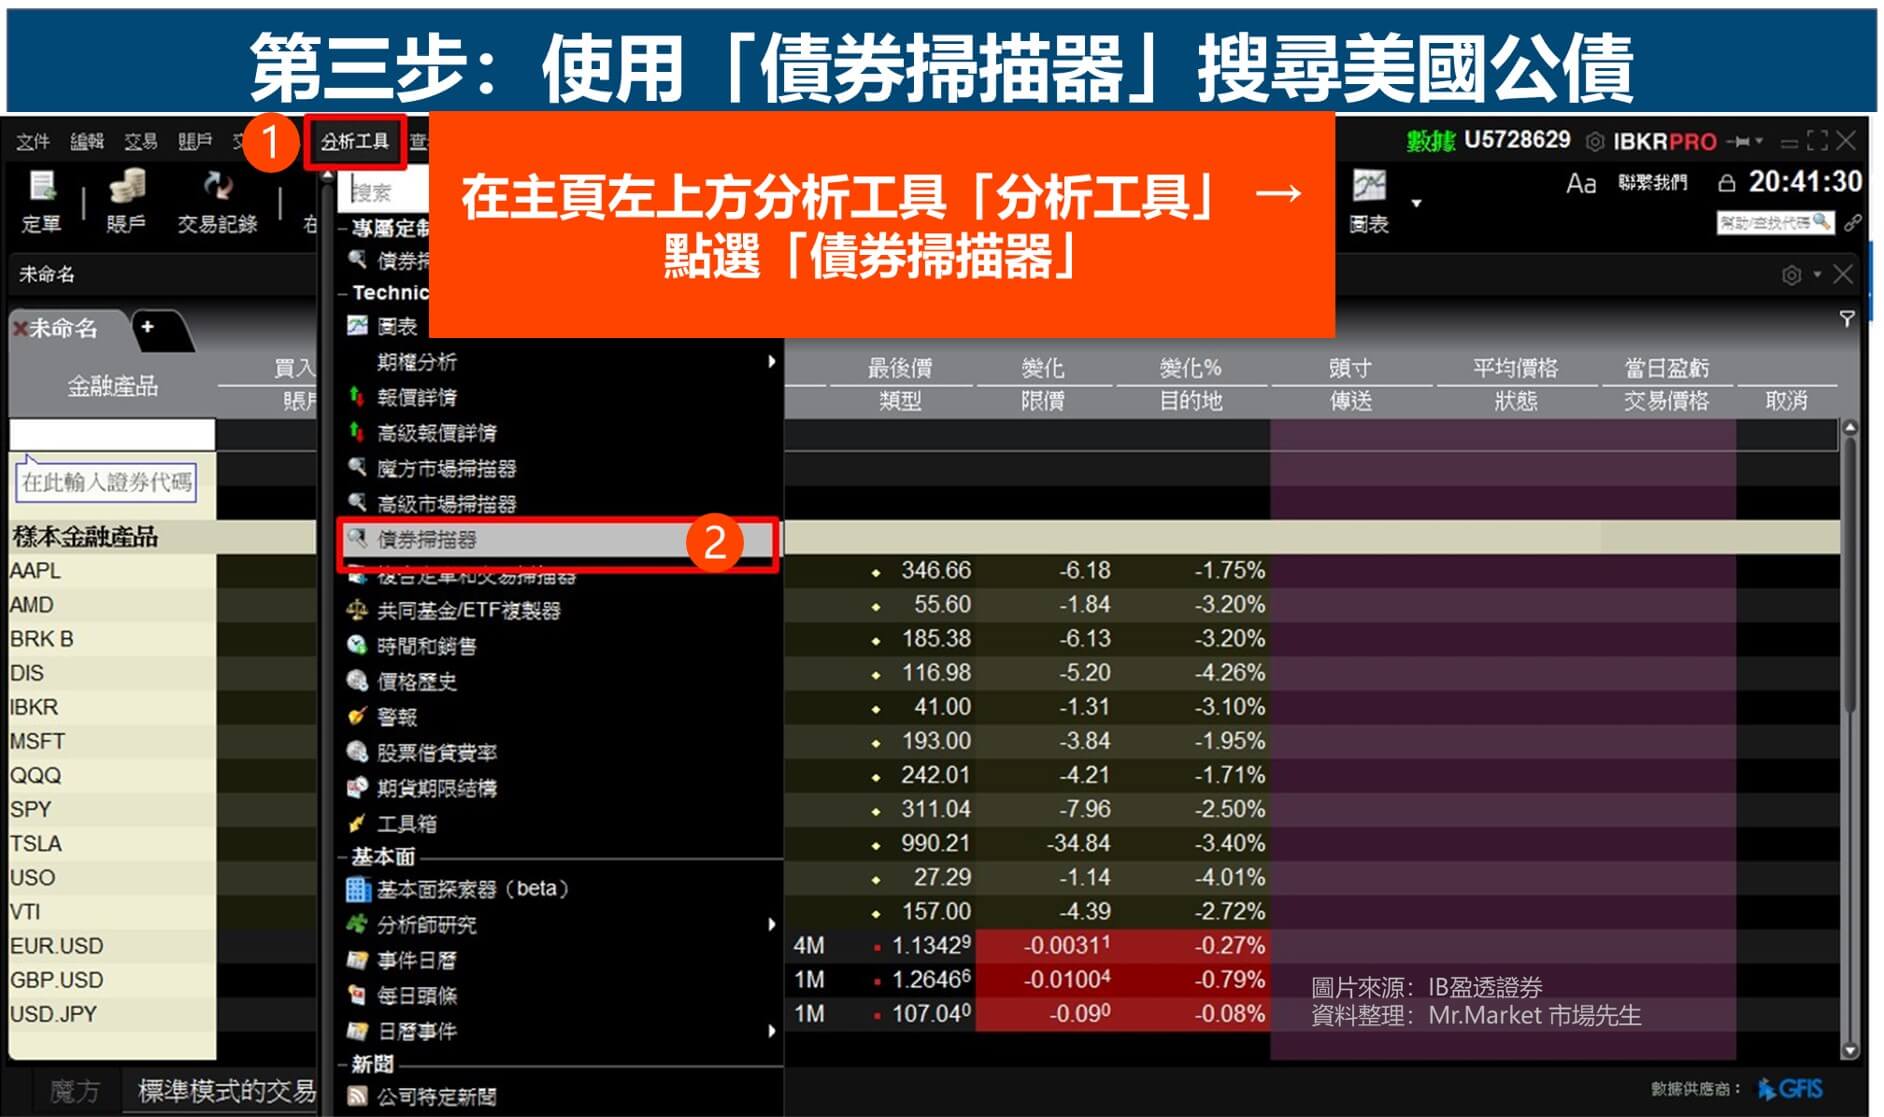Click the 最後價 column header
The image size is (1884, 1117).
tap(900, 368)
